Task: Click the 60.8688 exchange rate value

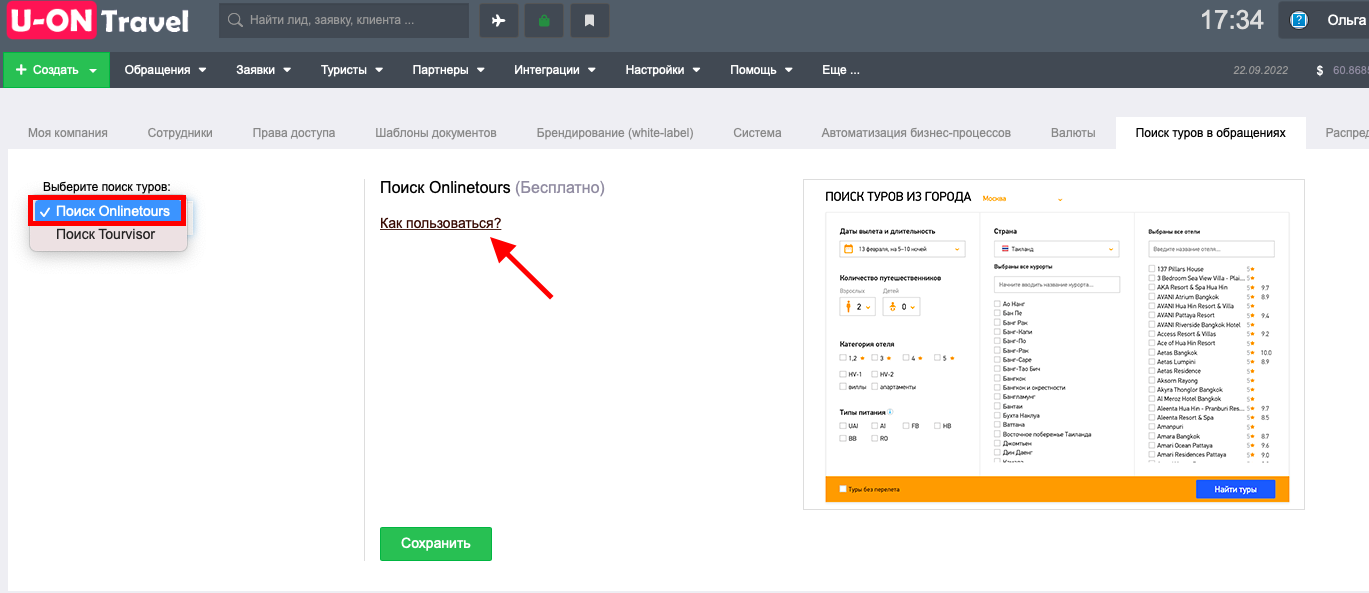Action: (1350, 71)
